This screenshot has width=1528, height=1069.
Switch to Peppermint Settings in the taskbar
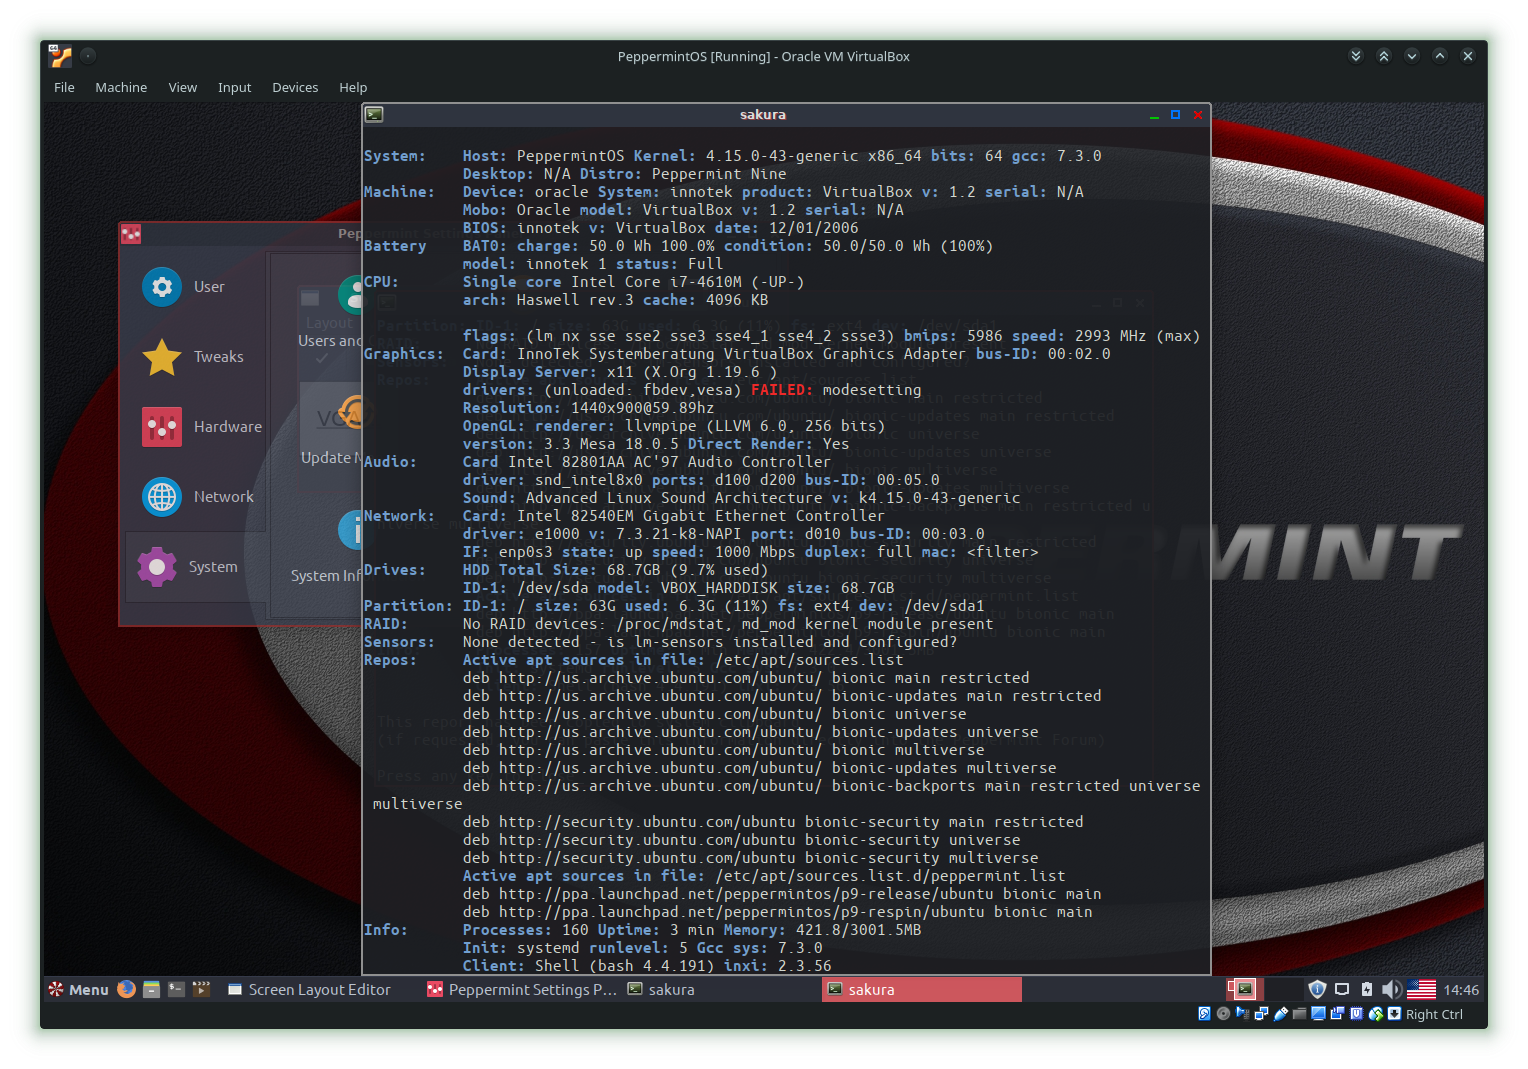(521, 989)
